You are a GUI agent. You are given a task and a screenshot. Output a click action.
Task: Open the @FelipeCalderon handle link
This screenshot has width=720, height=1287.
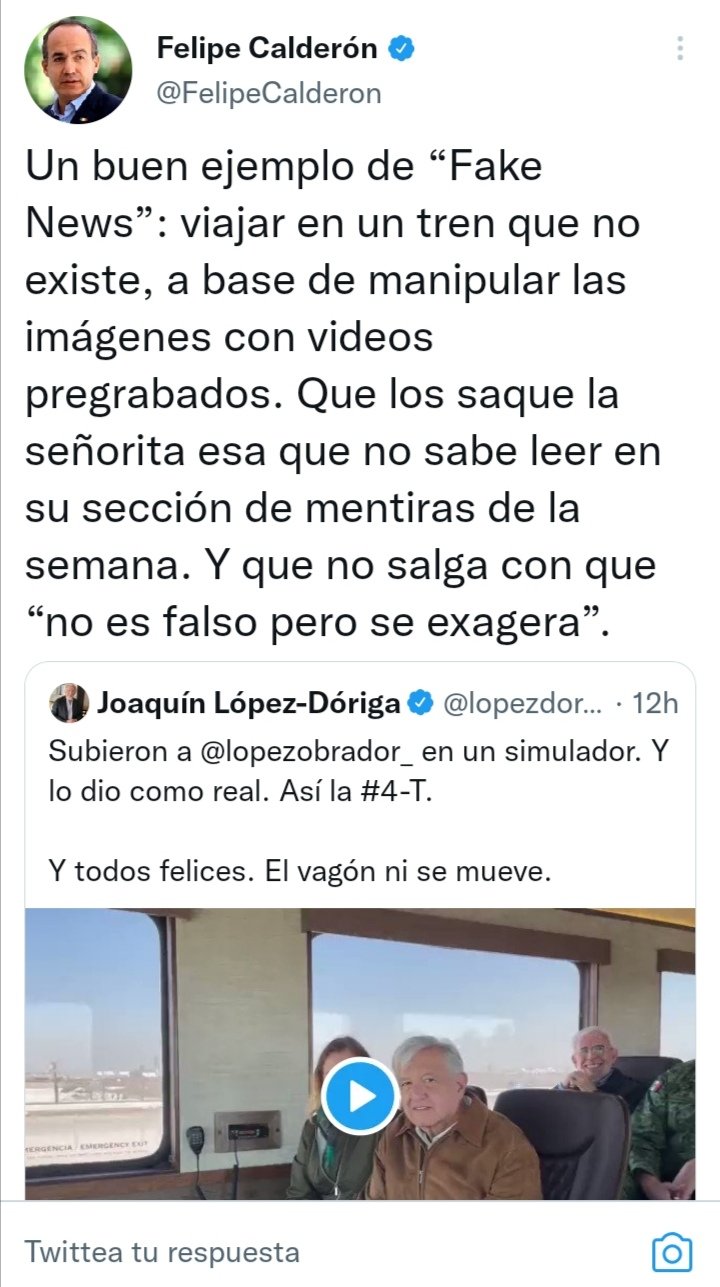269,94
